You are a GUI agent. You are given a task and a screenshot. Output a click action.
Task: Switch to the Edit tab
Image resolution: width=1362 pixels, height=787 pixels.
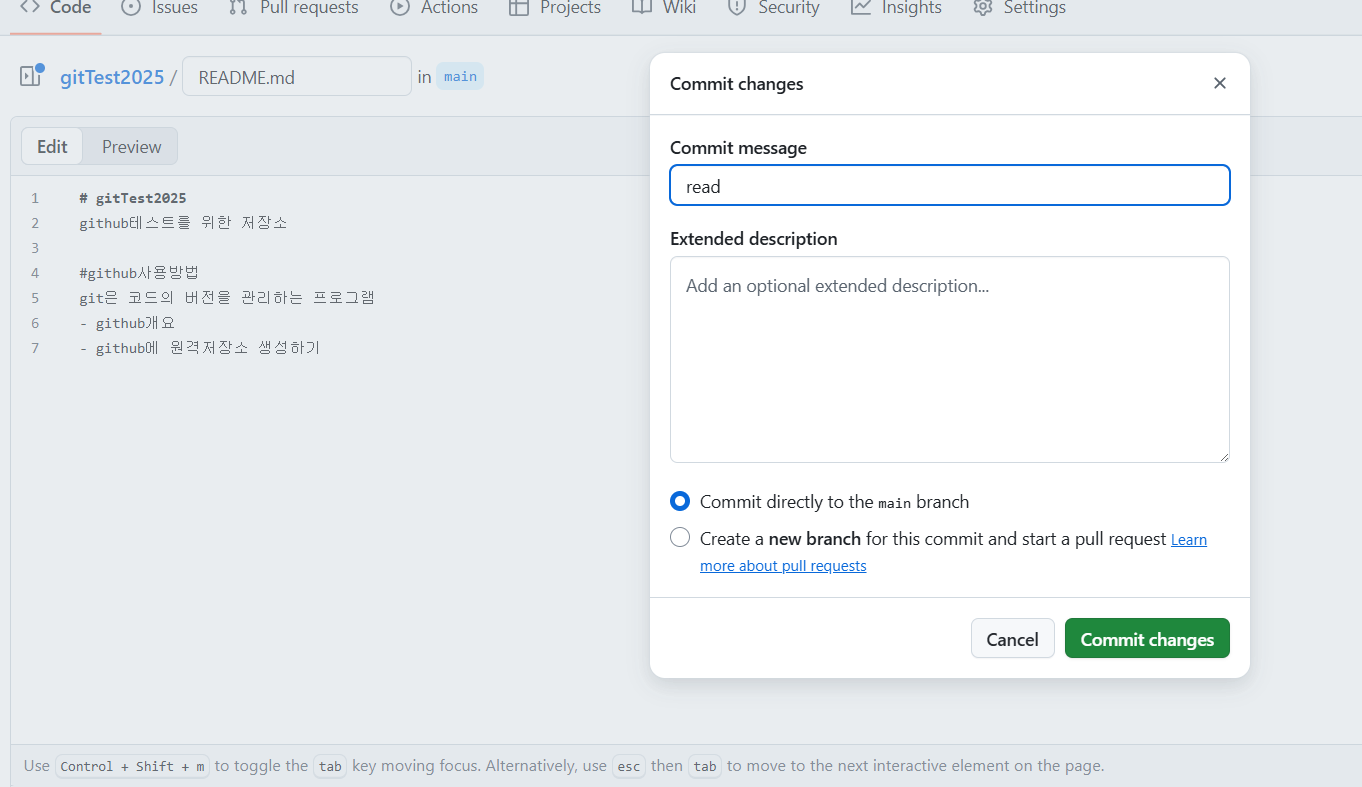pyautogui.click(x=52, y=146)
